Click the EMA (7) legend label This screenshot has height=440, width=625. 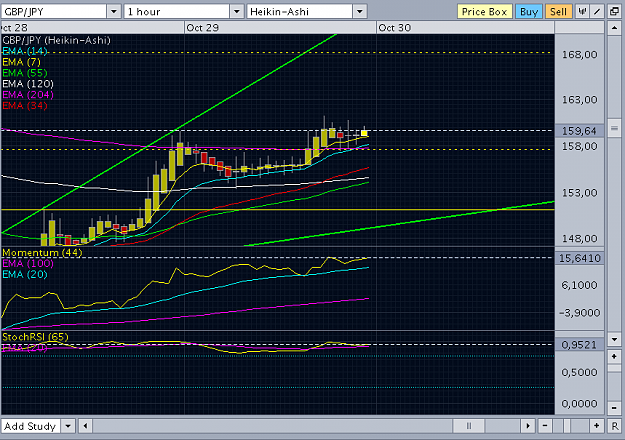[x=22, y=62]
